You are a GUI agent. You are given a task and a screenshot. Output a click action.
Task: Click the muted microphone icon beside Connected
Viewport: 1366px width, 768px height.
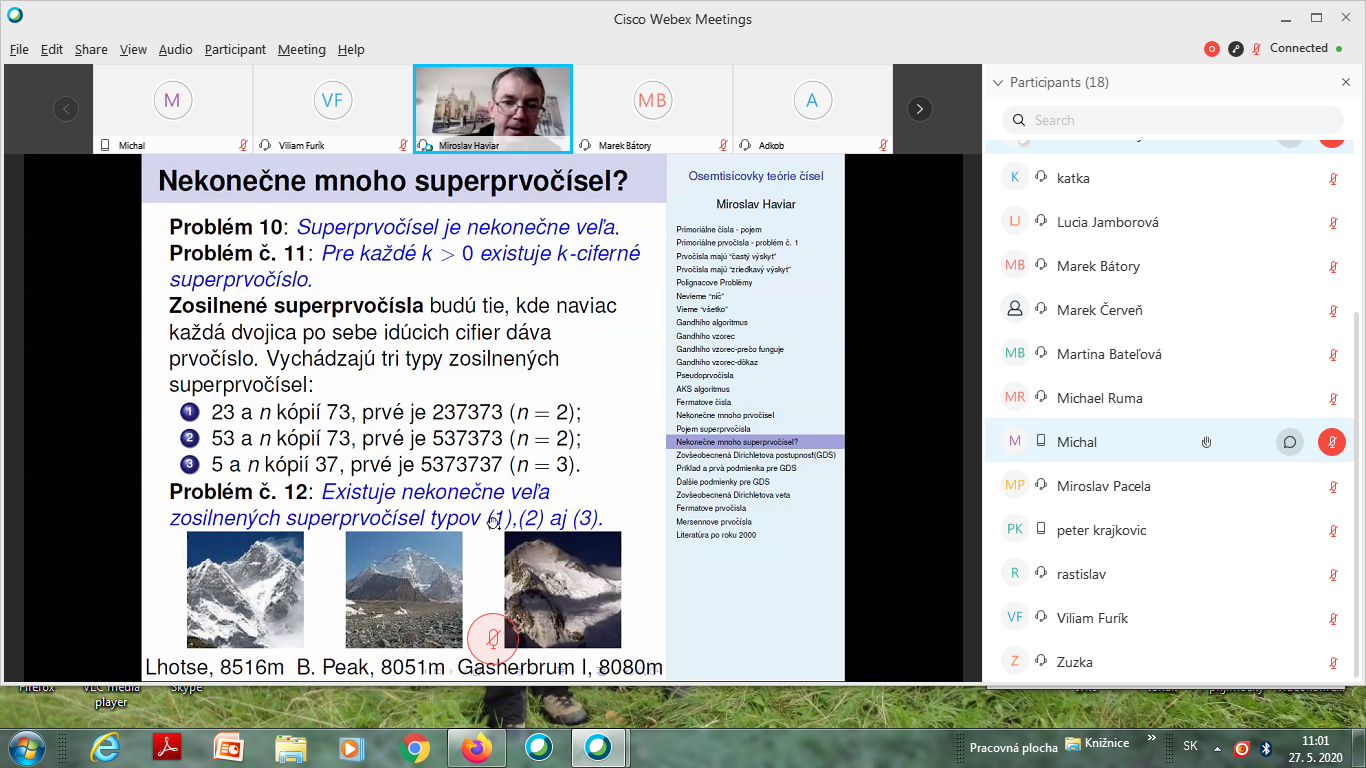pos(1256,48)
